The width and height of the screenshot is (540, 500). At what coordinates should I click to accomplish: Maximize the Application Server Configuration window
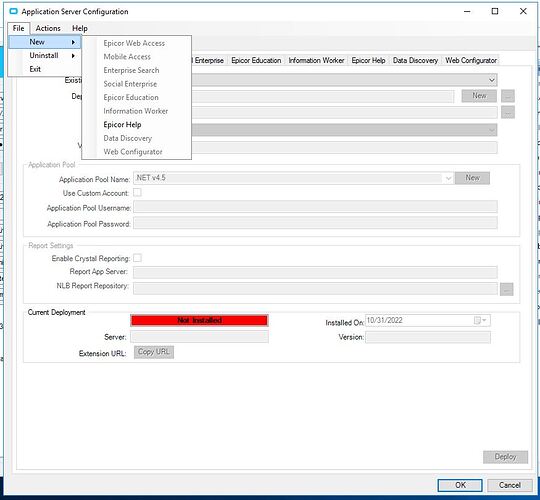click(x=495, y=11)
